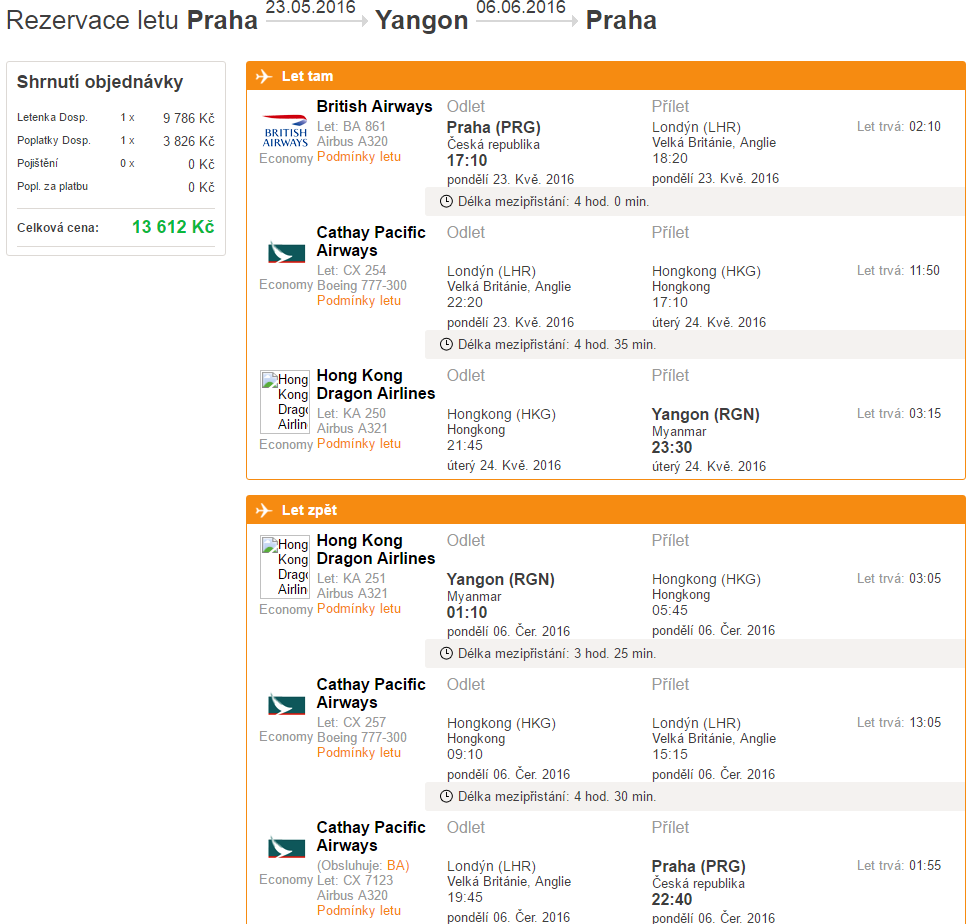Open Podmínky letu for flight CX 254
Viewport: 968px width, 924px height.
(359, 301)
